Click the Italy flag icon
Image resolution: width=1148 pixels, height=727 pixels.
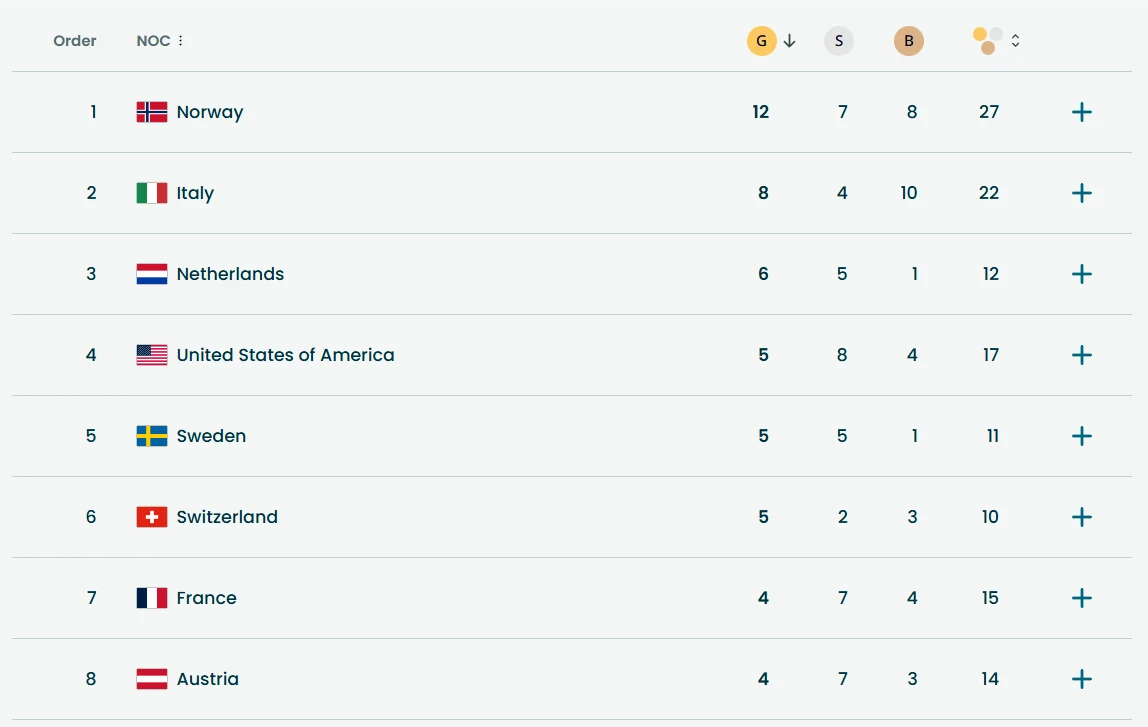click(151, 193)
